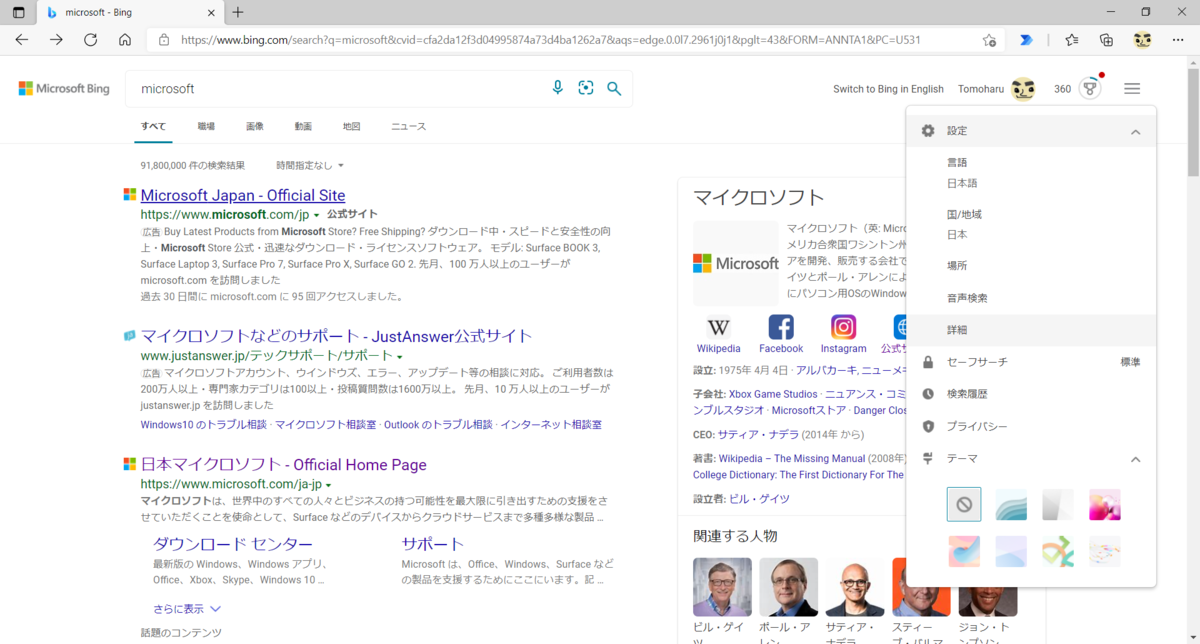The height and width of the screenshot is (644, 1200).
Task: Close the microsoft - Bing tab
Action: [x=212, y=12]
